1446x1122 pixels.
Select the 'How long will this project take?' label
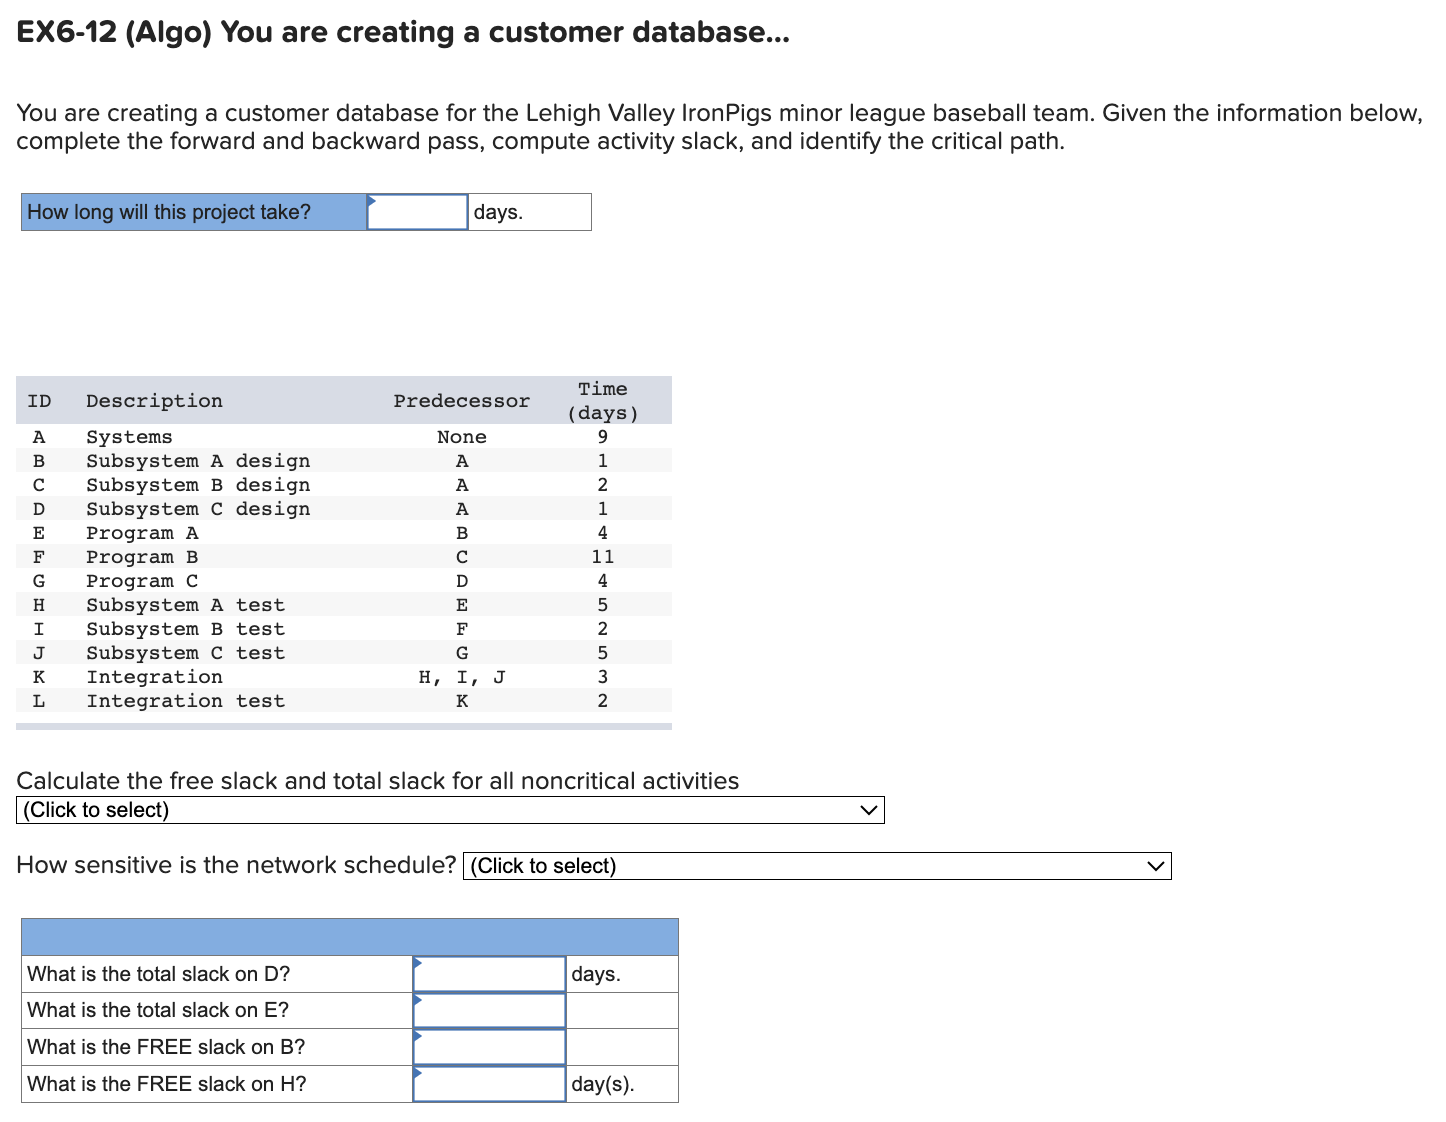[168, 212]
